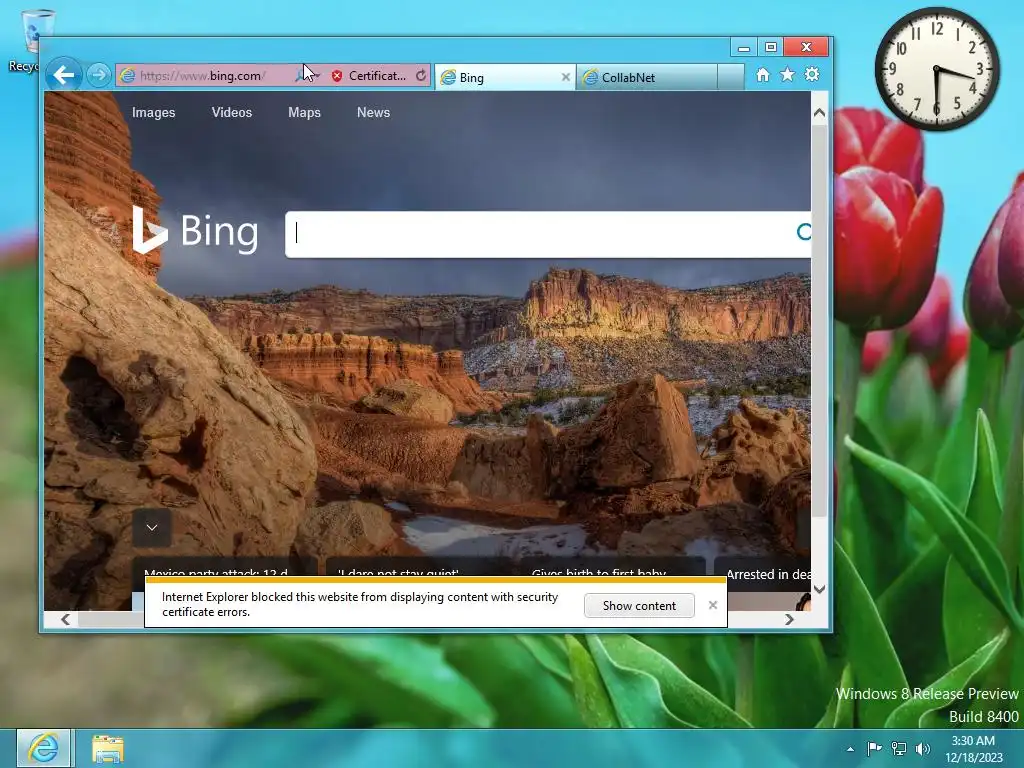Screen dimensions: 1024x768
Task: Open File Explorer from the taskbar
Action: click(x=108, y=749)
